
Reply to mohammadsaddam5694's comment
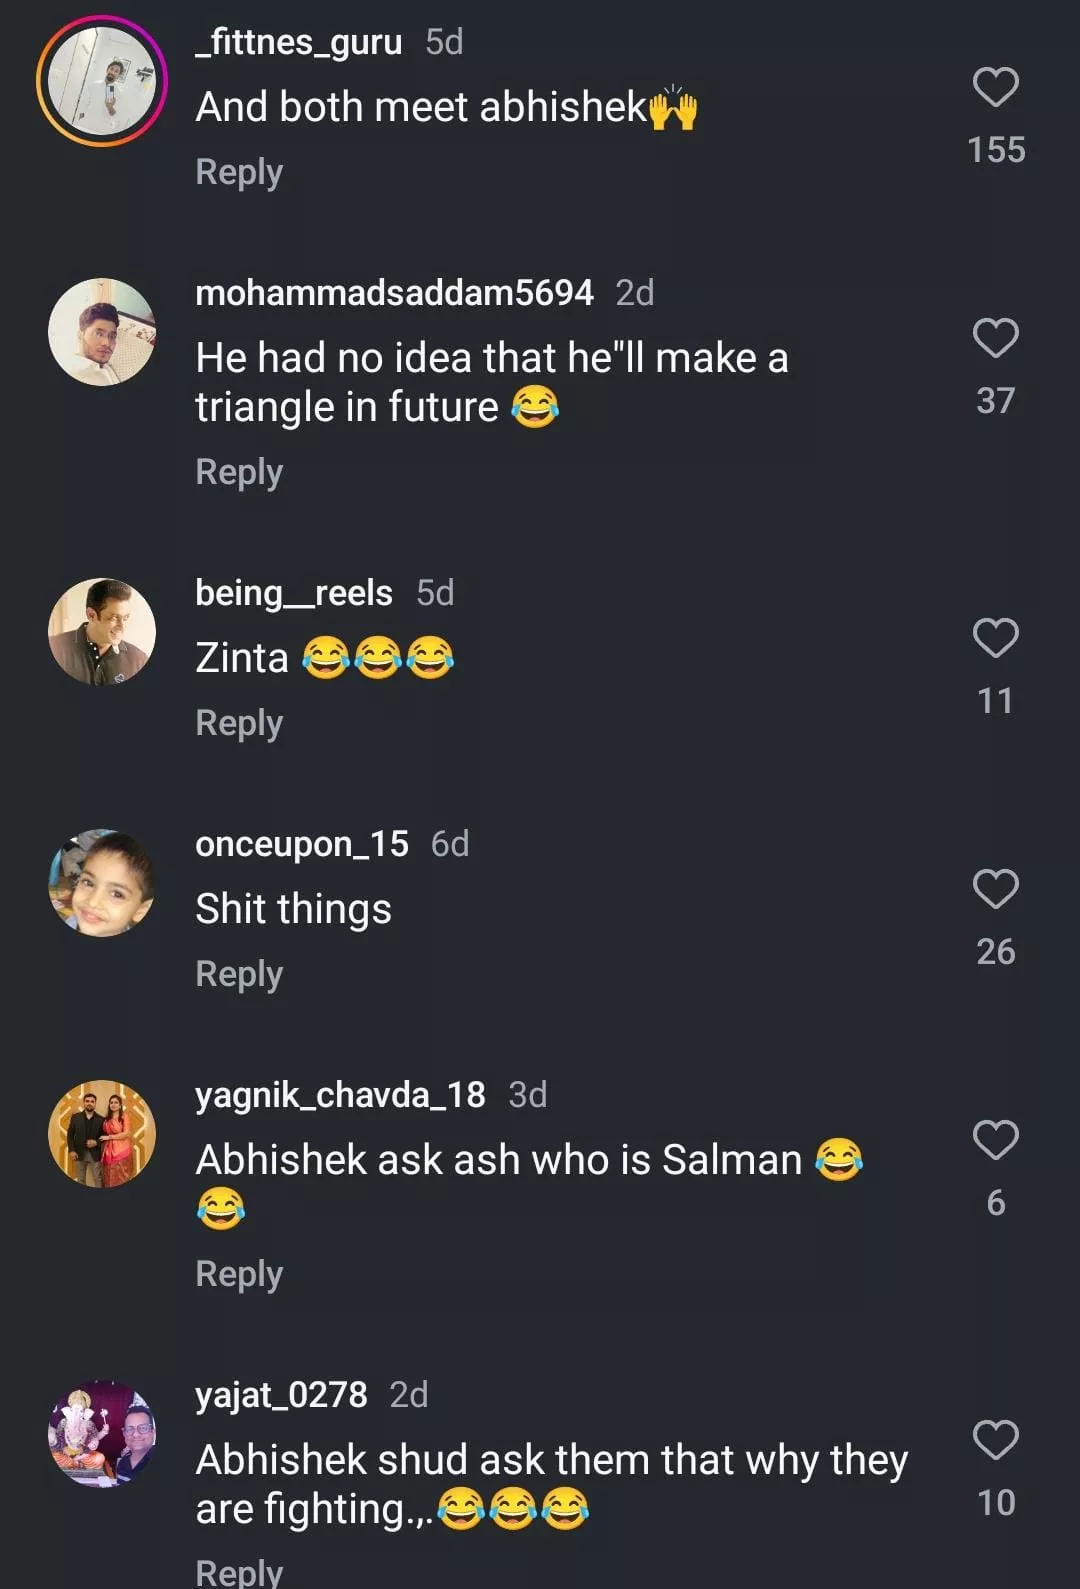239,472
